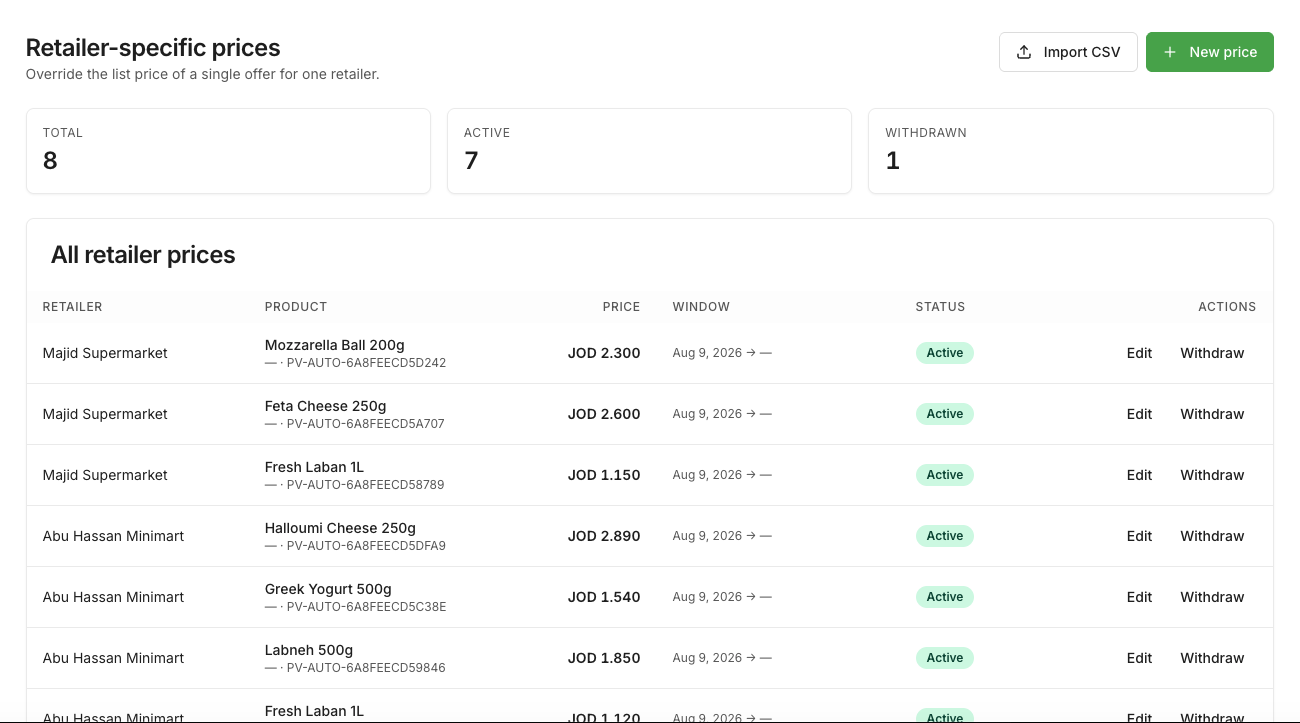Click the WINDOW column header
Image resolution: width=1300 pixels, height=723 pixels.
[x=701, y=307]
